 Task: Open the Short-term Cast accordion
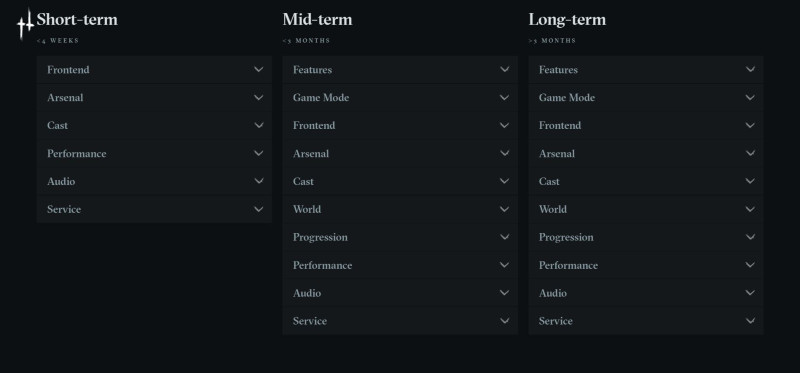tap(154, 126)
